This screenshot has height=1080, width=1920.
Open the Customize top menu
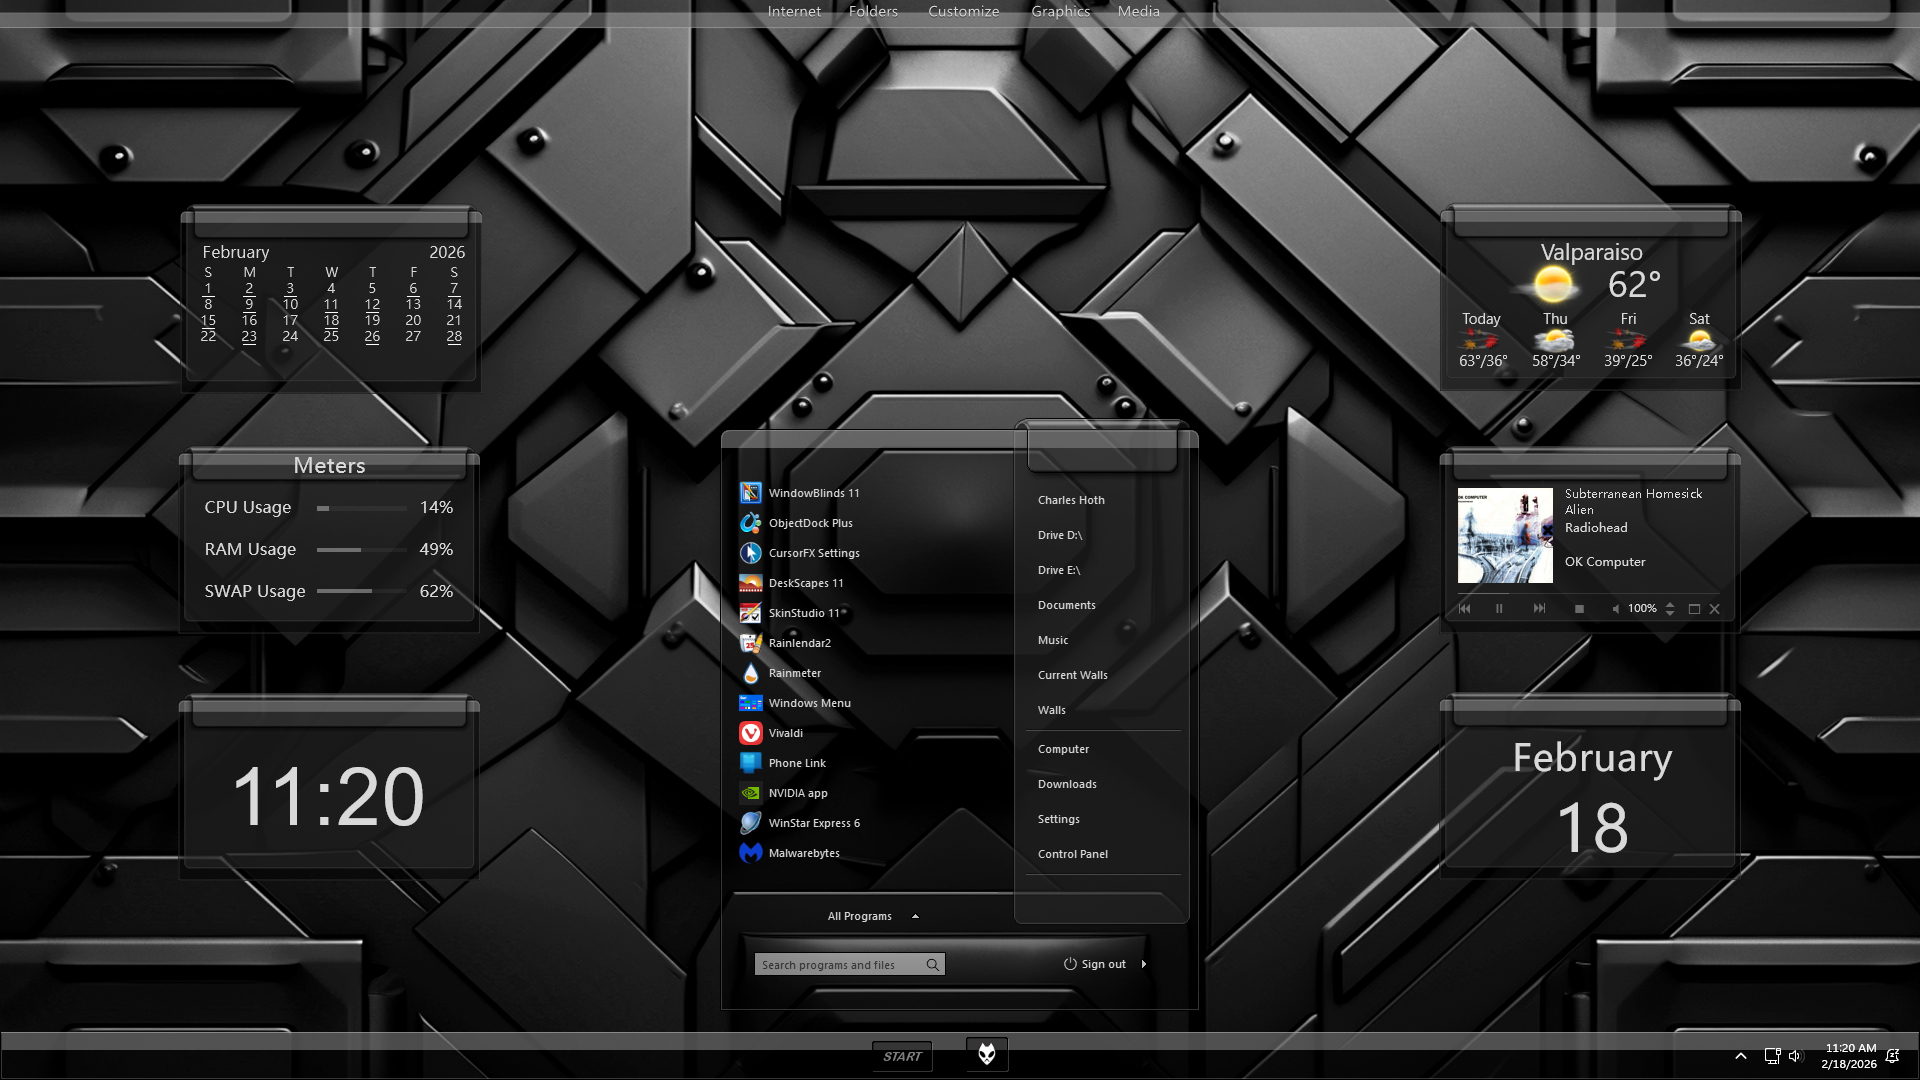pyautogui.click(x=963, y=11)
